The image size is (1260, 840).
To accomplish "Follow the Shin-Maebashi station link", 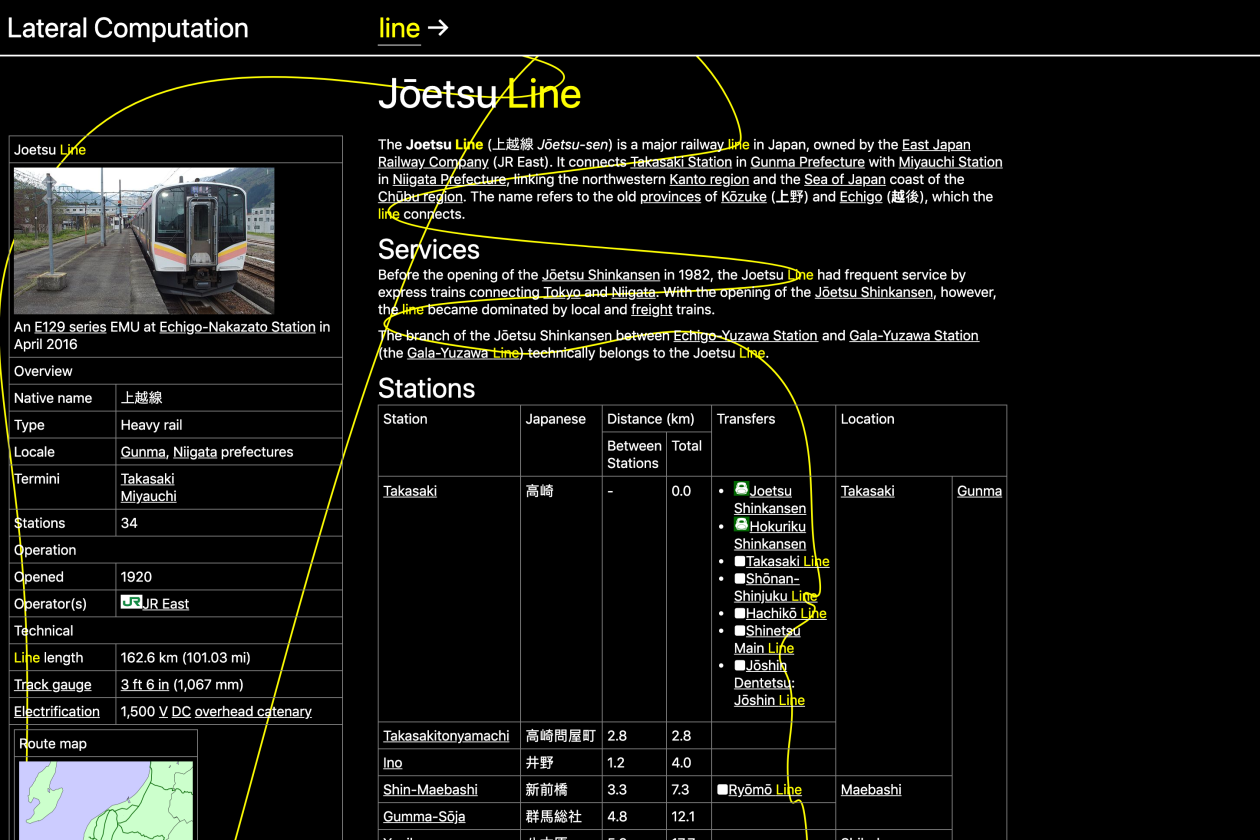I will [x=430, y=790].
